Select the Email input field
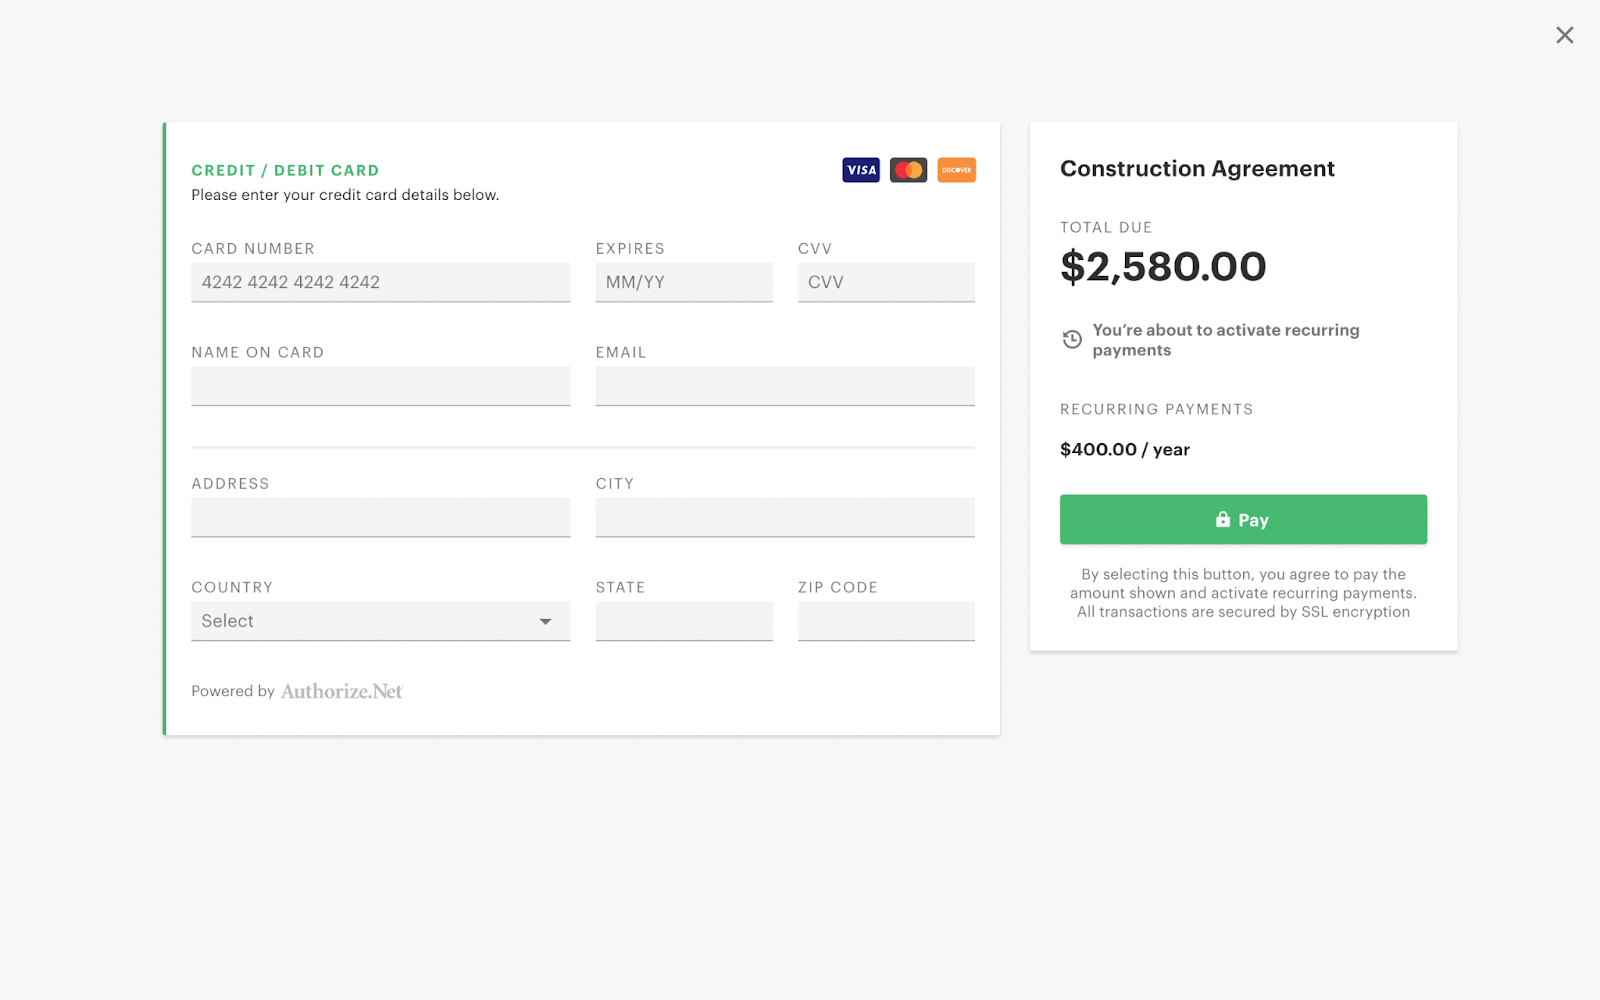 785,386
